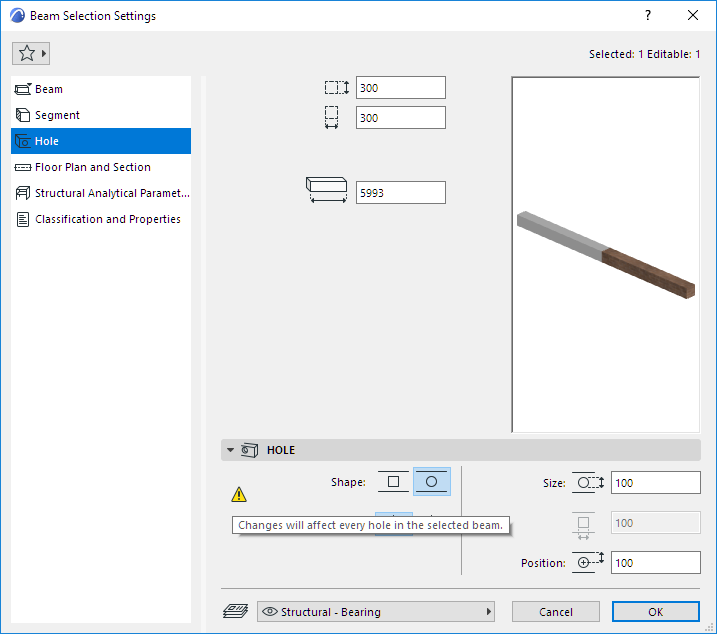Open the Beam settings page
Image resolution: width=717 pixels, height=634 pixels.
point(101,89)
